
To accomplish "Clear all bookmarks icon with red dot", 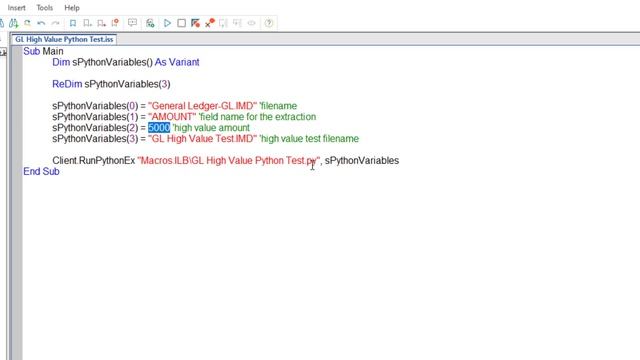I will click(x=115, y=23).
